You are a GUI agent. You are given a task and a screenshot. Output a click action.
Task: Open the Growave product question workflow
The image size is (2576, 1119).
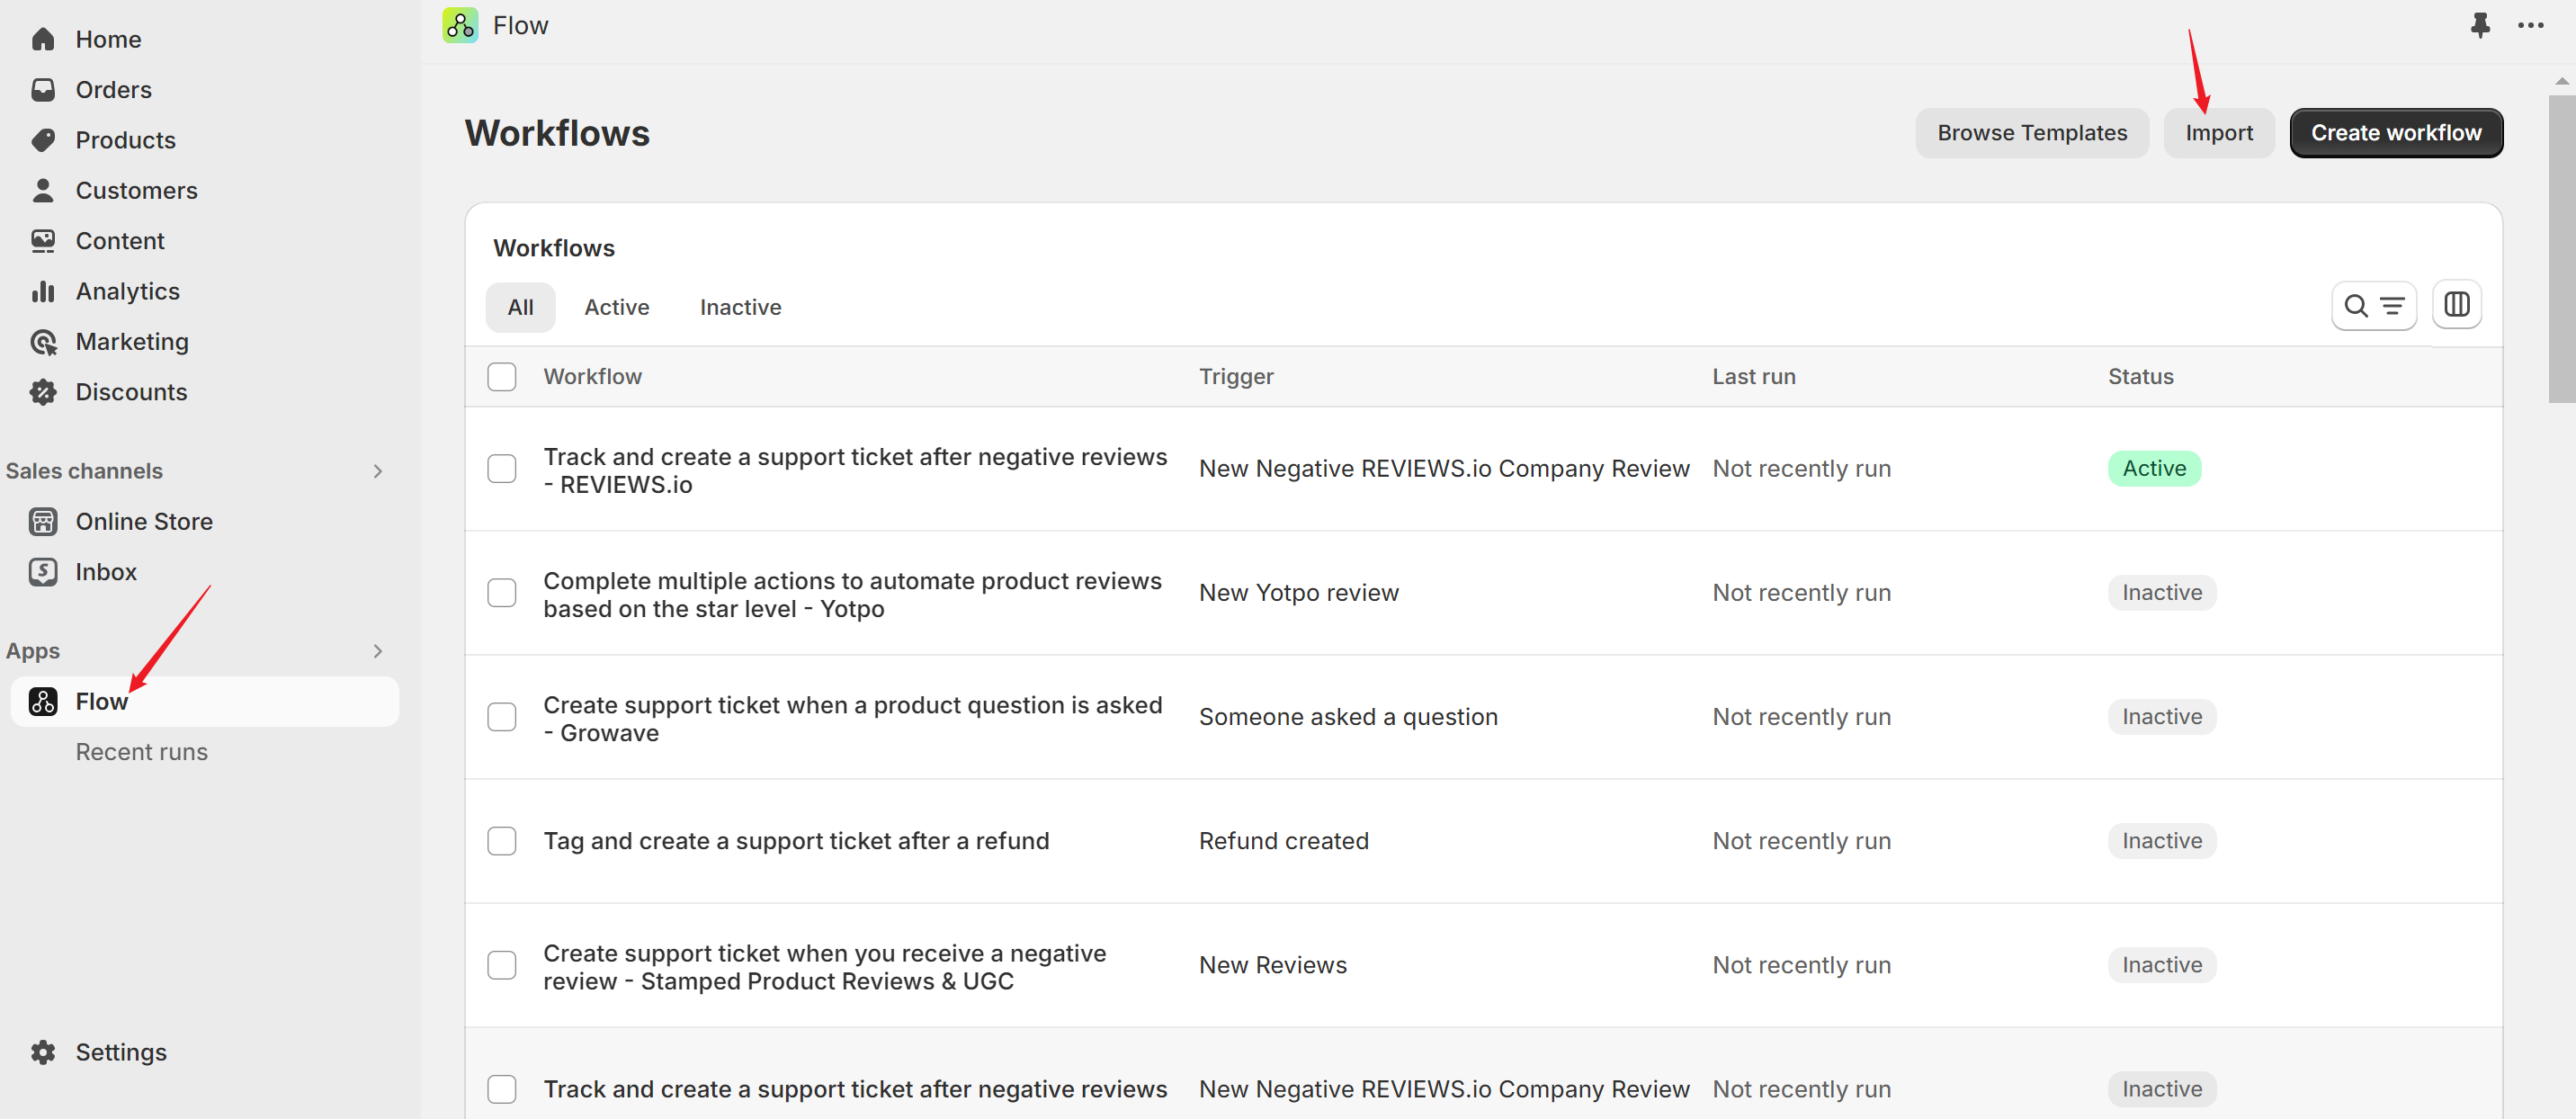click(x=852, y=719)
